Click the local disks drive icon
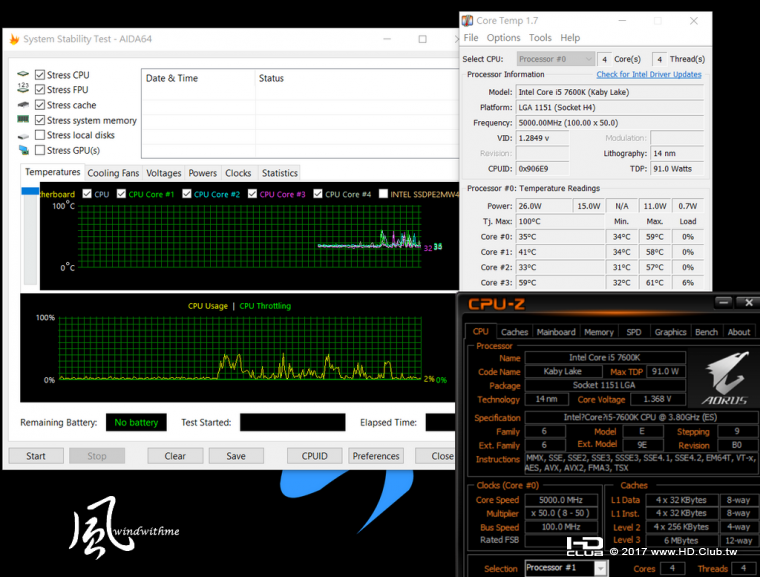760x577 pixels. coord(23,136)
